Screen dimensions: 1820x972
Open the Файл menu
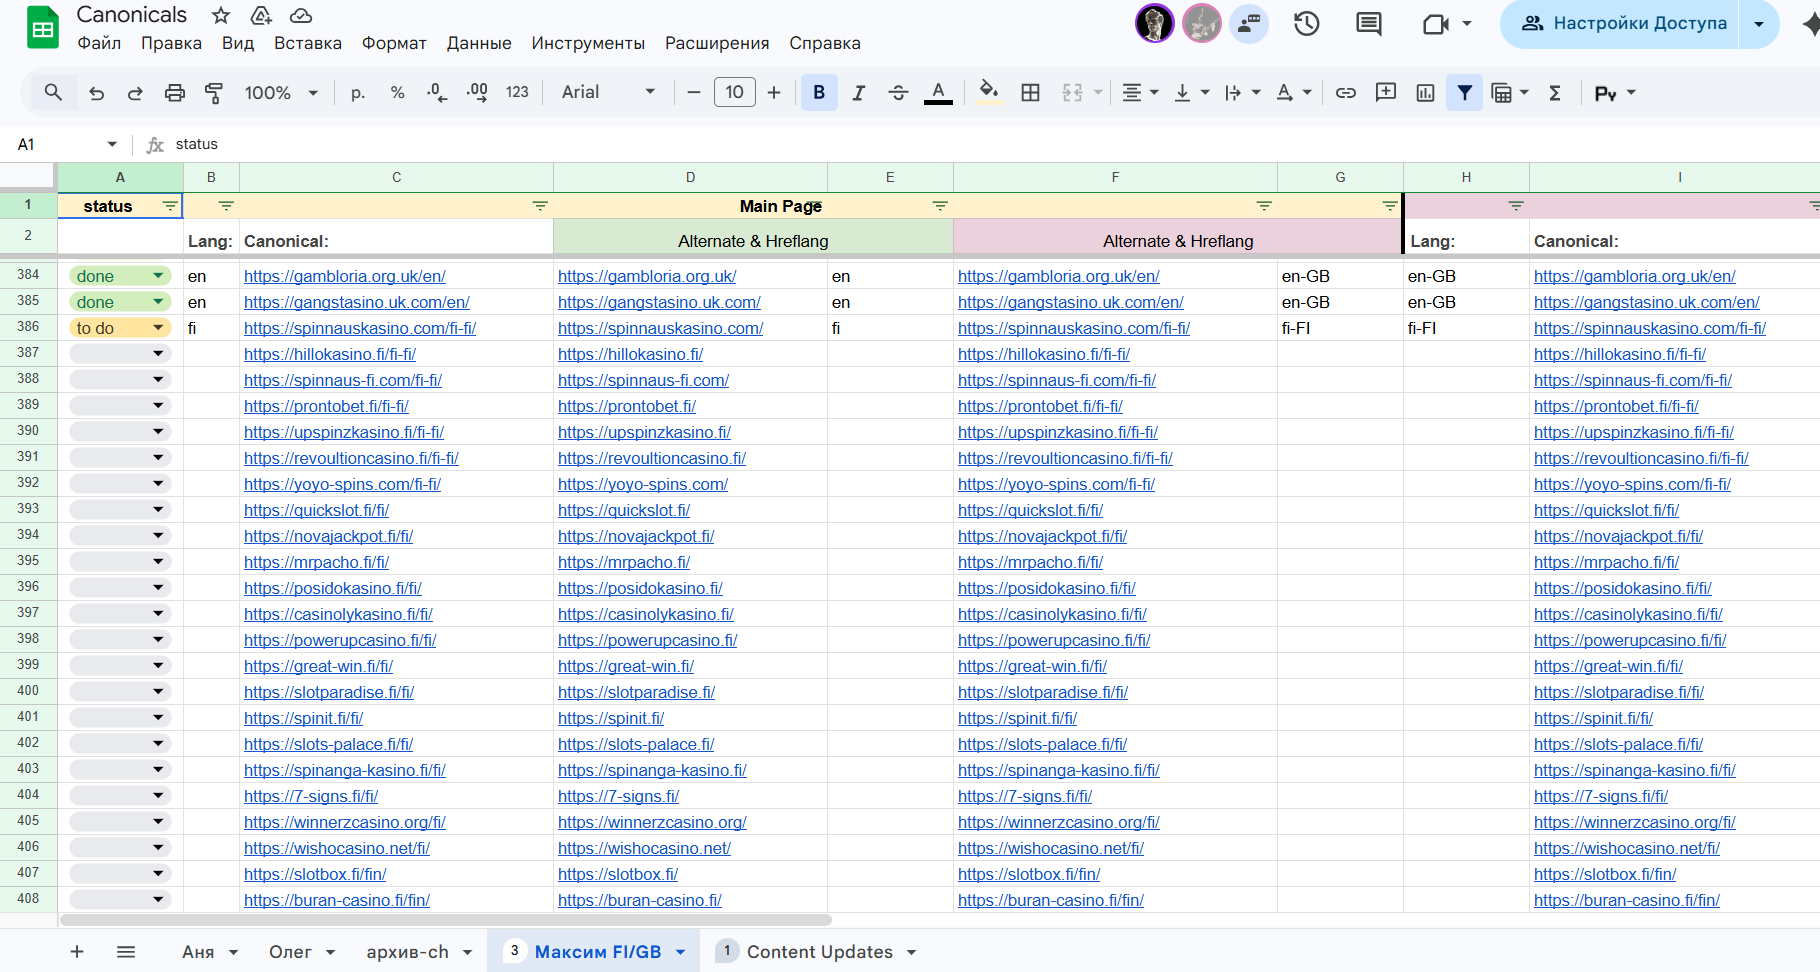pyautogui.click(x=99, y=43)
